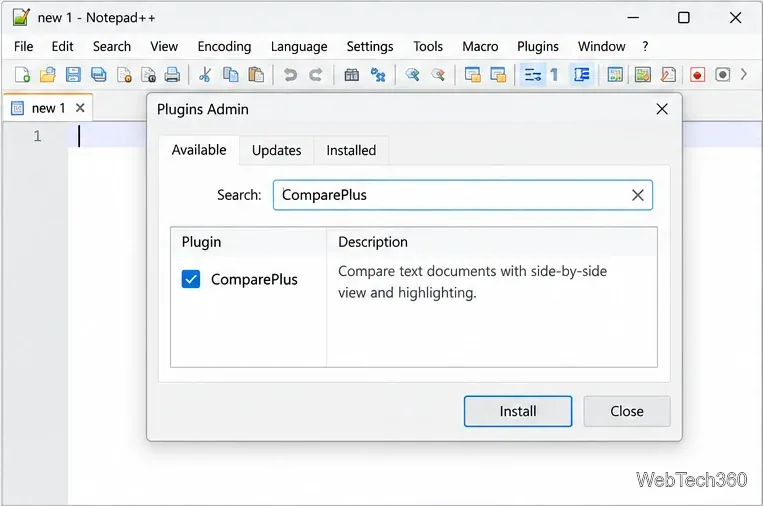
Task: Click the toolbar icon left of the red-pen icon
Action: pos(642,74)
